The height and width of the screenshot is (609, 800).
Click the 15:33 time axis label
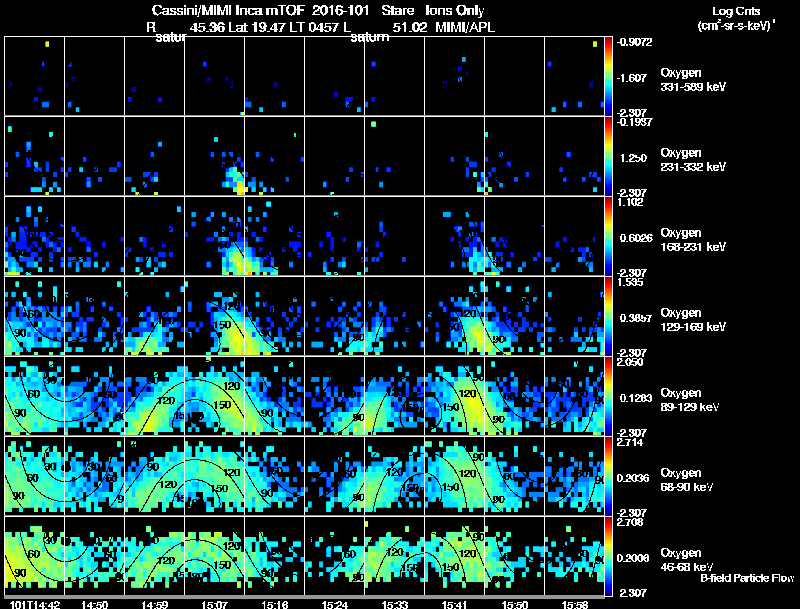tap(394, 605)
